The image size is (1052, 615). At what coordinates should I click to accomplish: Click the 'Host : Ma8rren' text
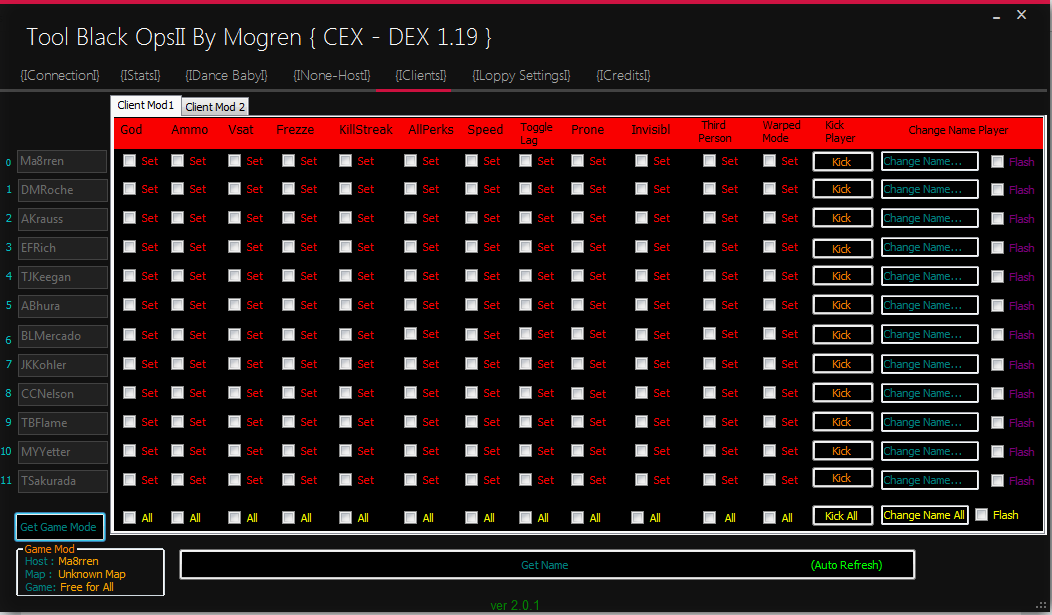coord(62,561)
